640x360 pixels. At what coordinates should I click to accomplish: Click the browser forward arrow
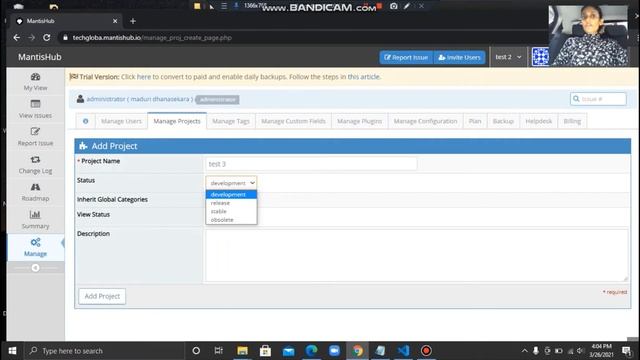pos(31,38)
